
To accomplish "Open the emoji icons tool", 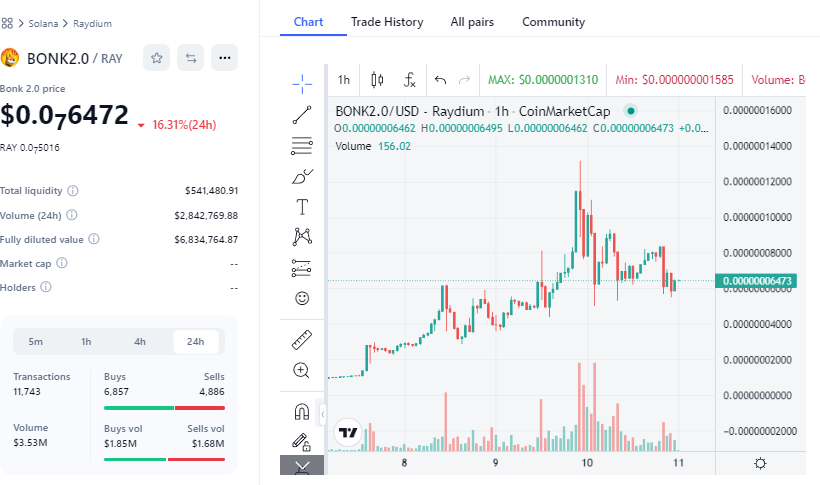I will tap(302, 298).
